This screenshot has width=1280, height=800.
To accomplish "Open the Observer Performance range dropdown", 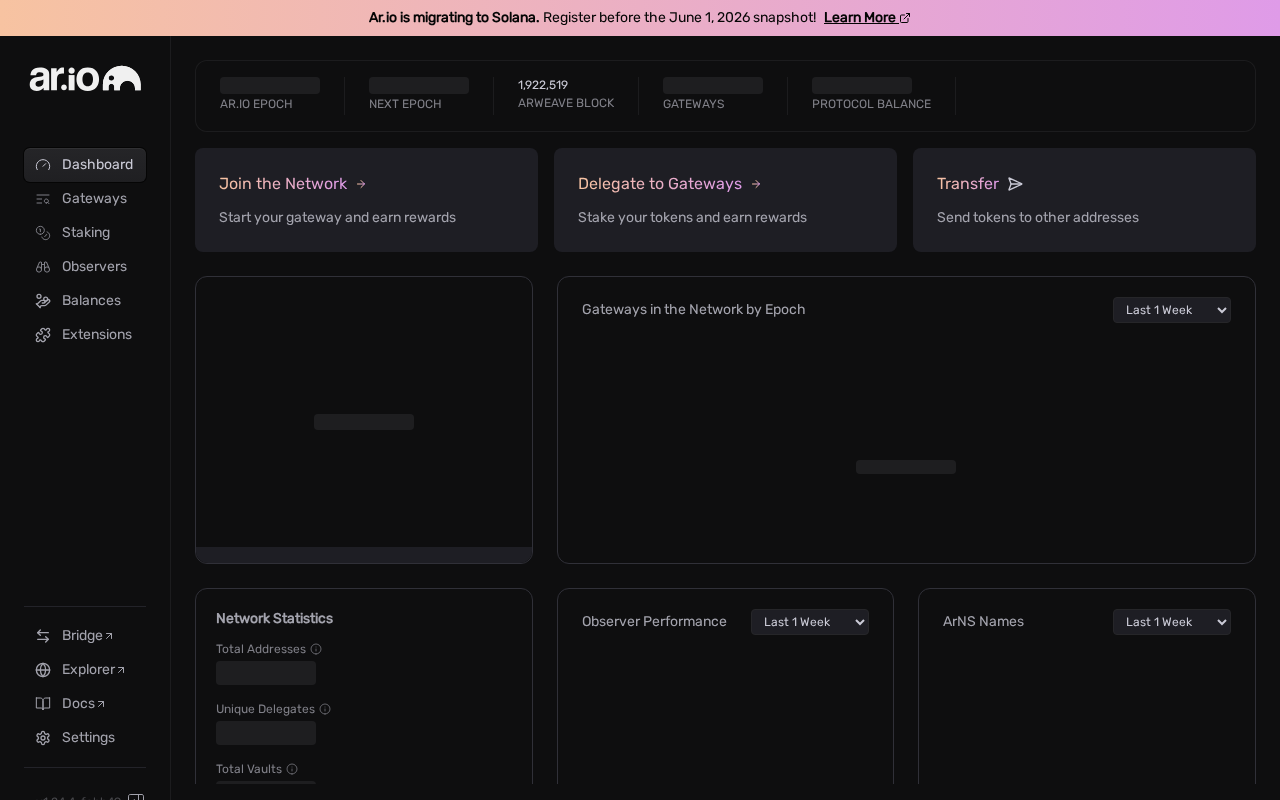I will [810, 622].
